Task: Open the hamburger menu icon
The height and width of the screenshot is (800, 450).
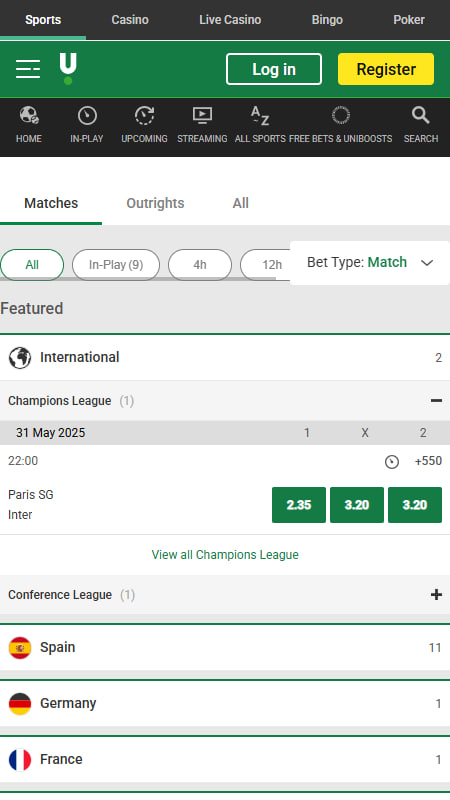Action: (x=28, y=69)
